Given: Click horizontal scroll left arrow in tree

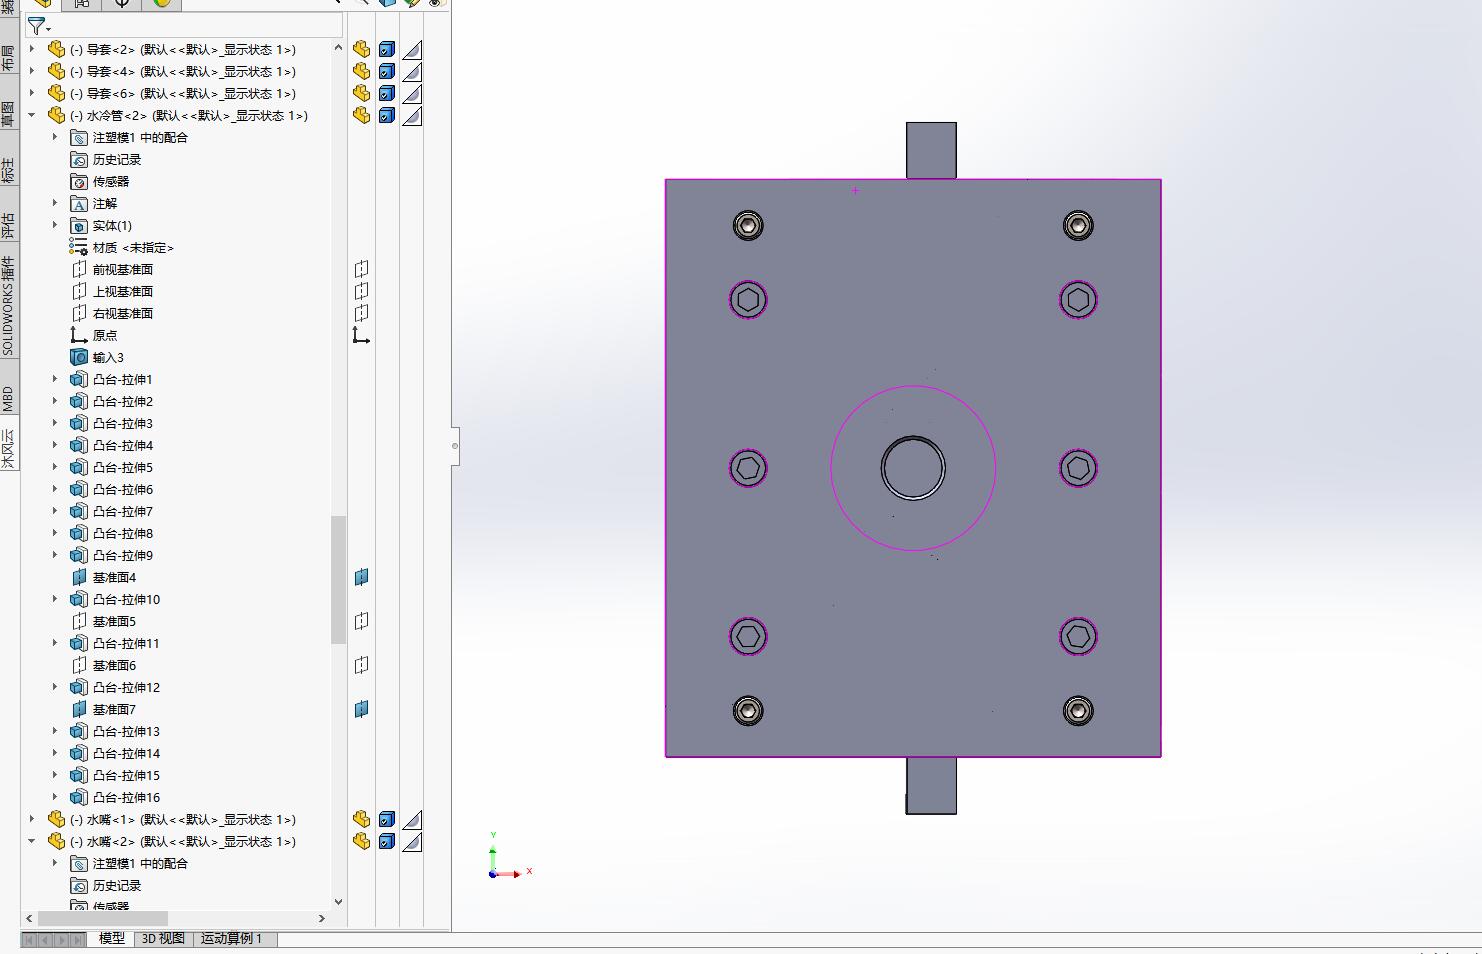Looking at the screenshot, I should 29,918.
